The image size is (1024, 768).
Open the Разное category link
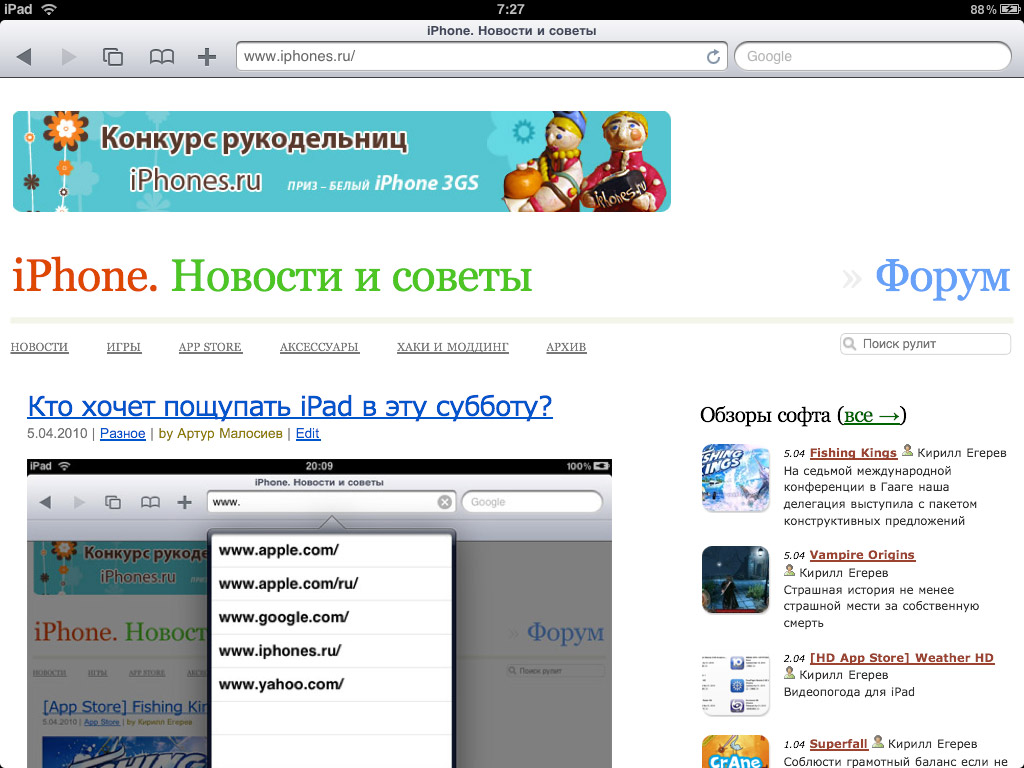[123, 434]
